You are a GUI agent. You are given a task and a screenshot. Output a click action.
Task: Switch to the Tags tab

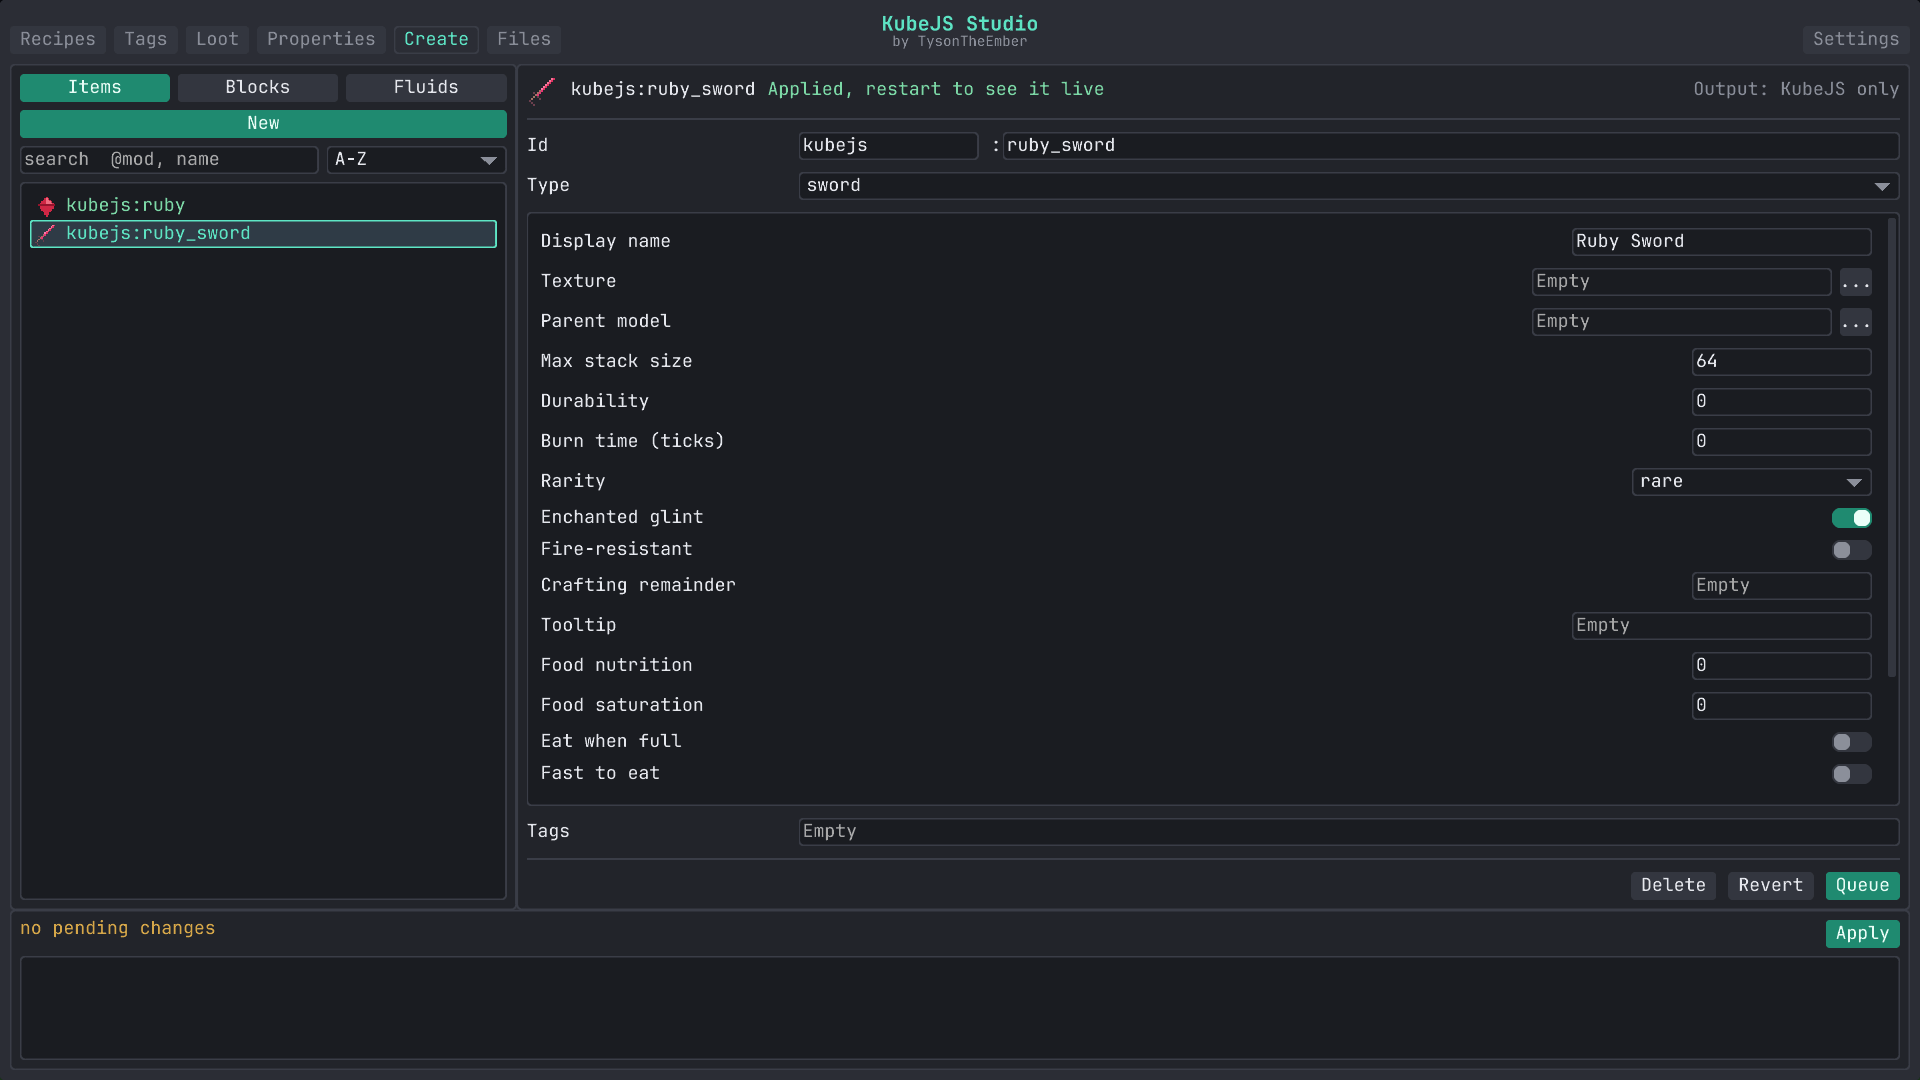point(146,39)
